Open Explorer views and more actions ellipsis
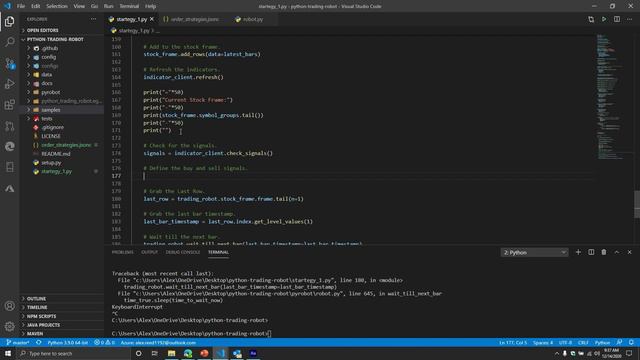The image size is (640, 360). 93,19
